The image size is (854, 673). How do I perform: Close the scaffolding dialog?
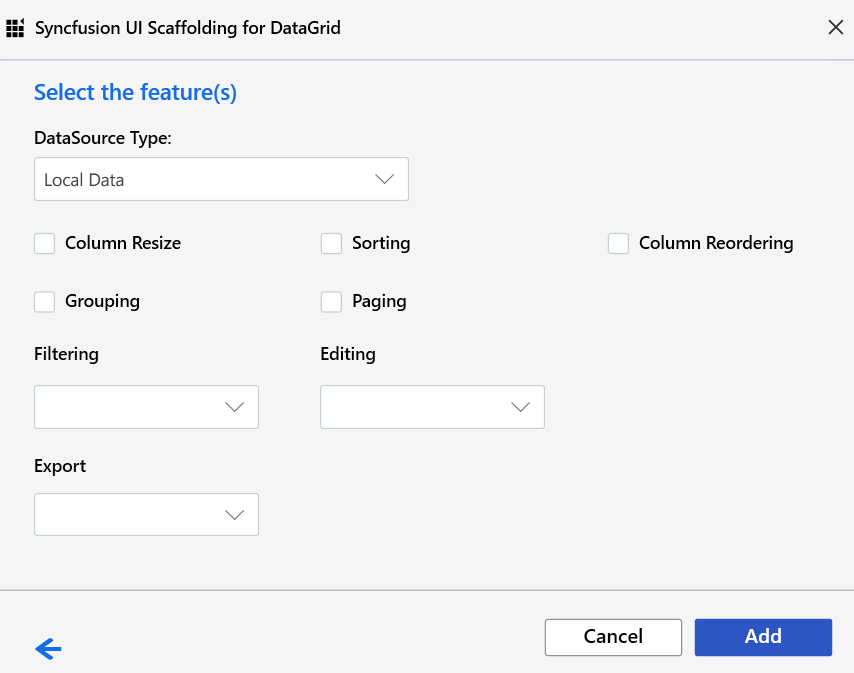836,27
